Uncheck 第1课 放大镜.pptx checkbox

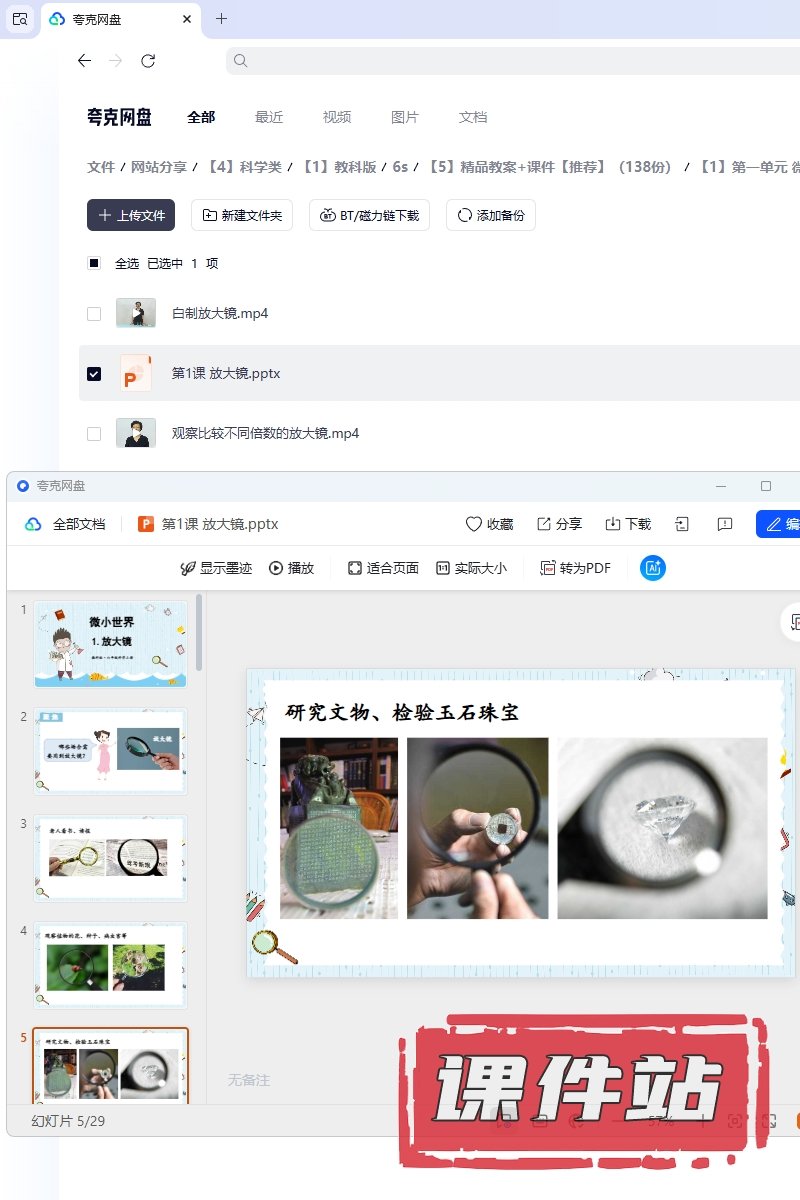94,374
